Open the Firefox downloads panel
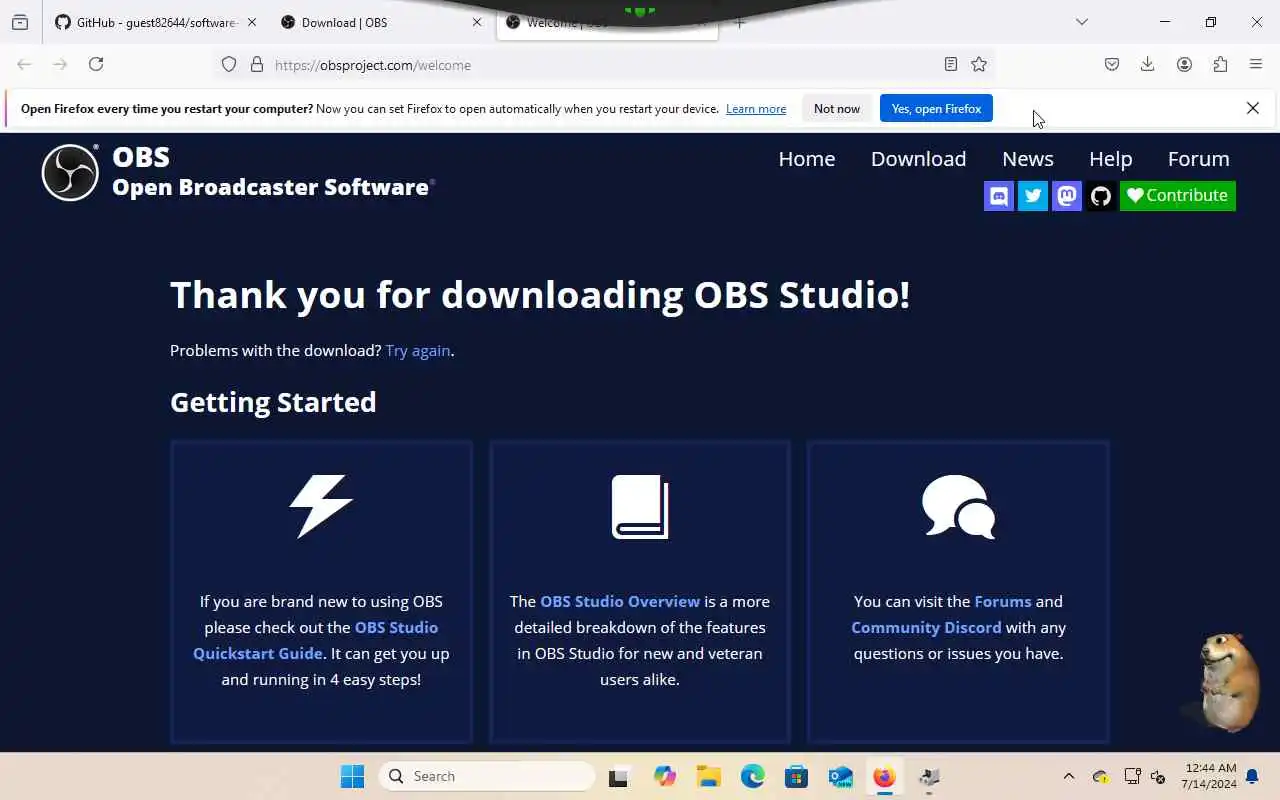This screenshot has width=1280, height=800. [1148, 64]
